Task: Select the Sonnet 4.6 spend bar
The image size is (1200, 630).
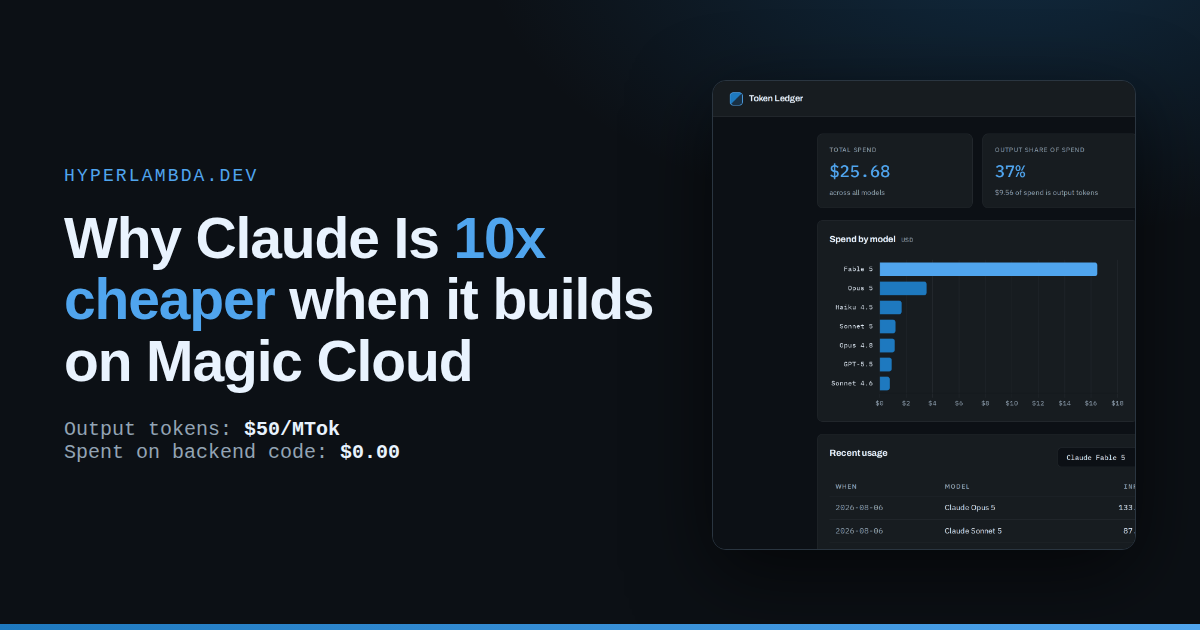Action: (x=884, y=383)
